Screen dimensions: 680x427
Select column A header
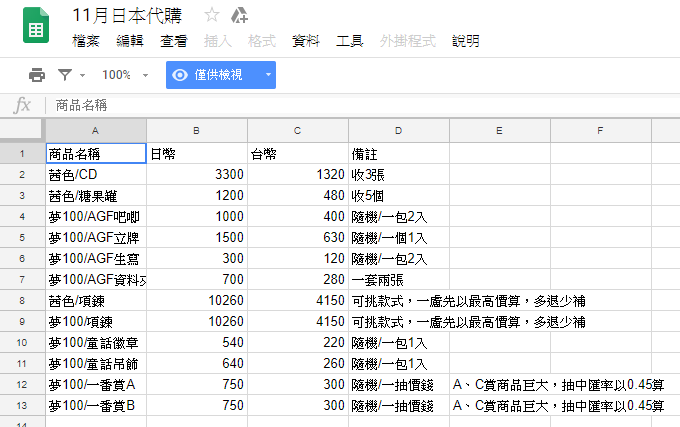(x=96, y=130)
